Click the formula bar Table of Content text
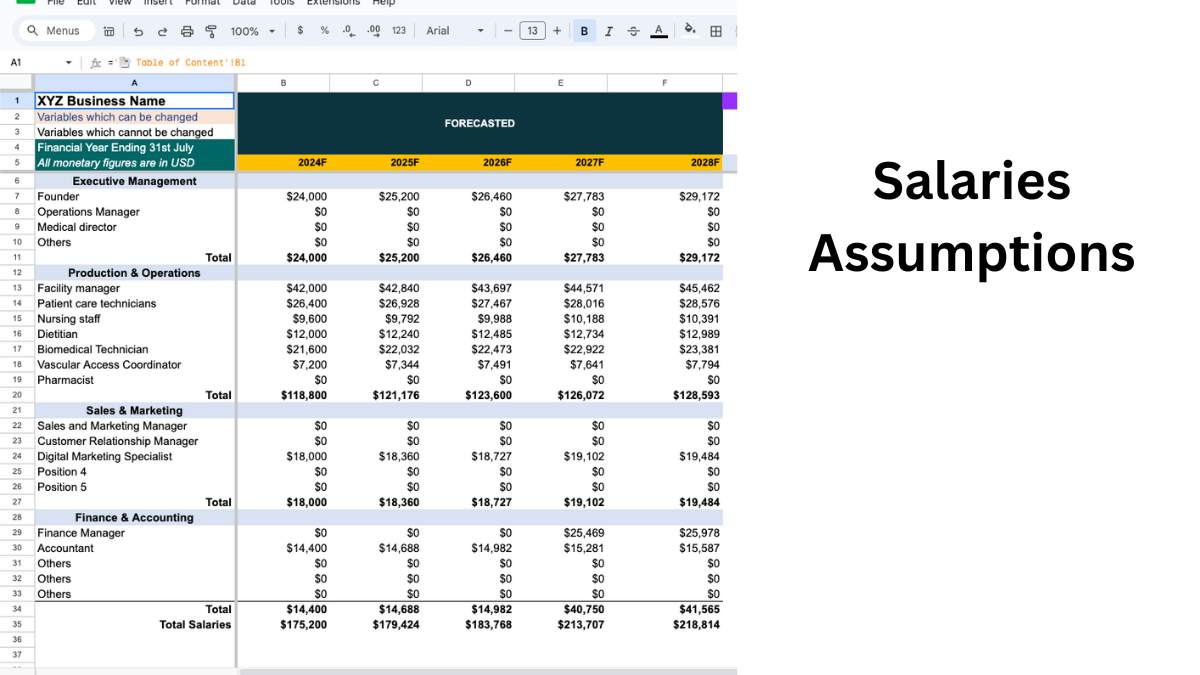Image resolution: width=1200 pixels, height=675 pixels. click(190, 62)
